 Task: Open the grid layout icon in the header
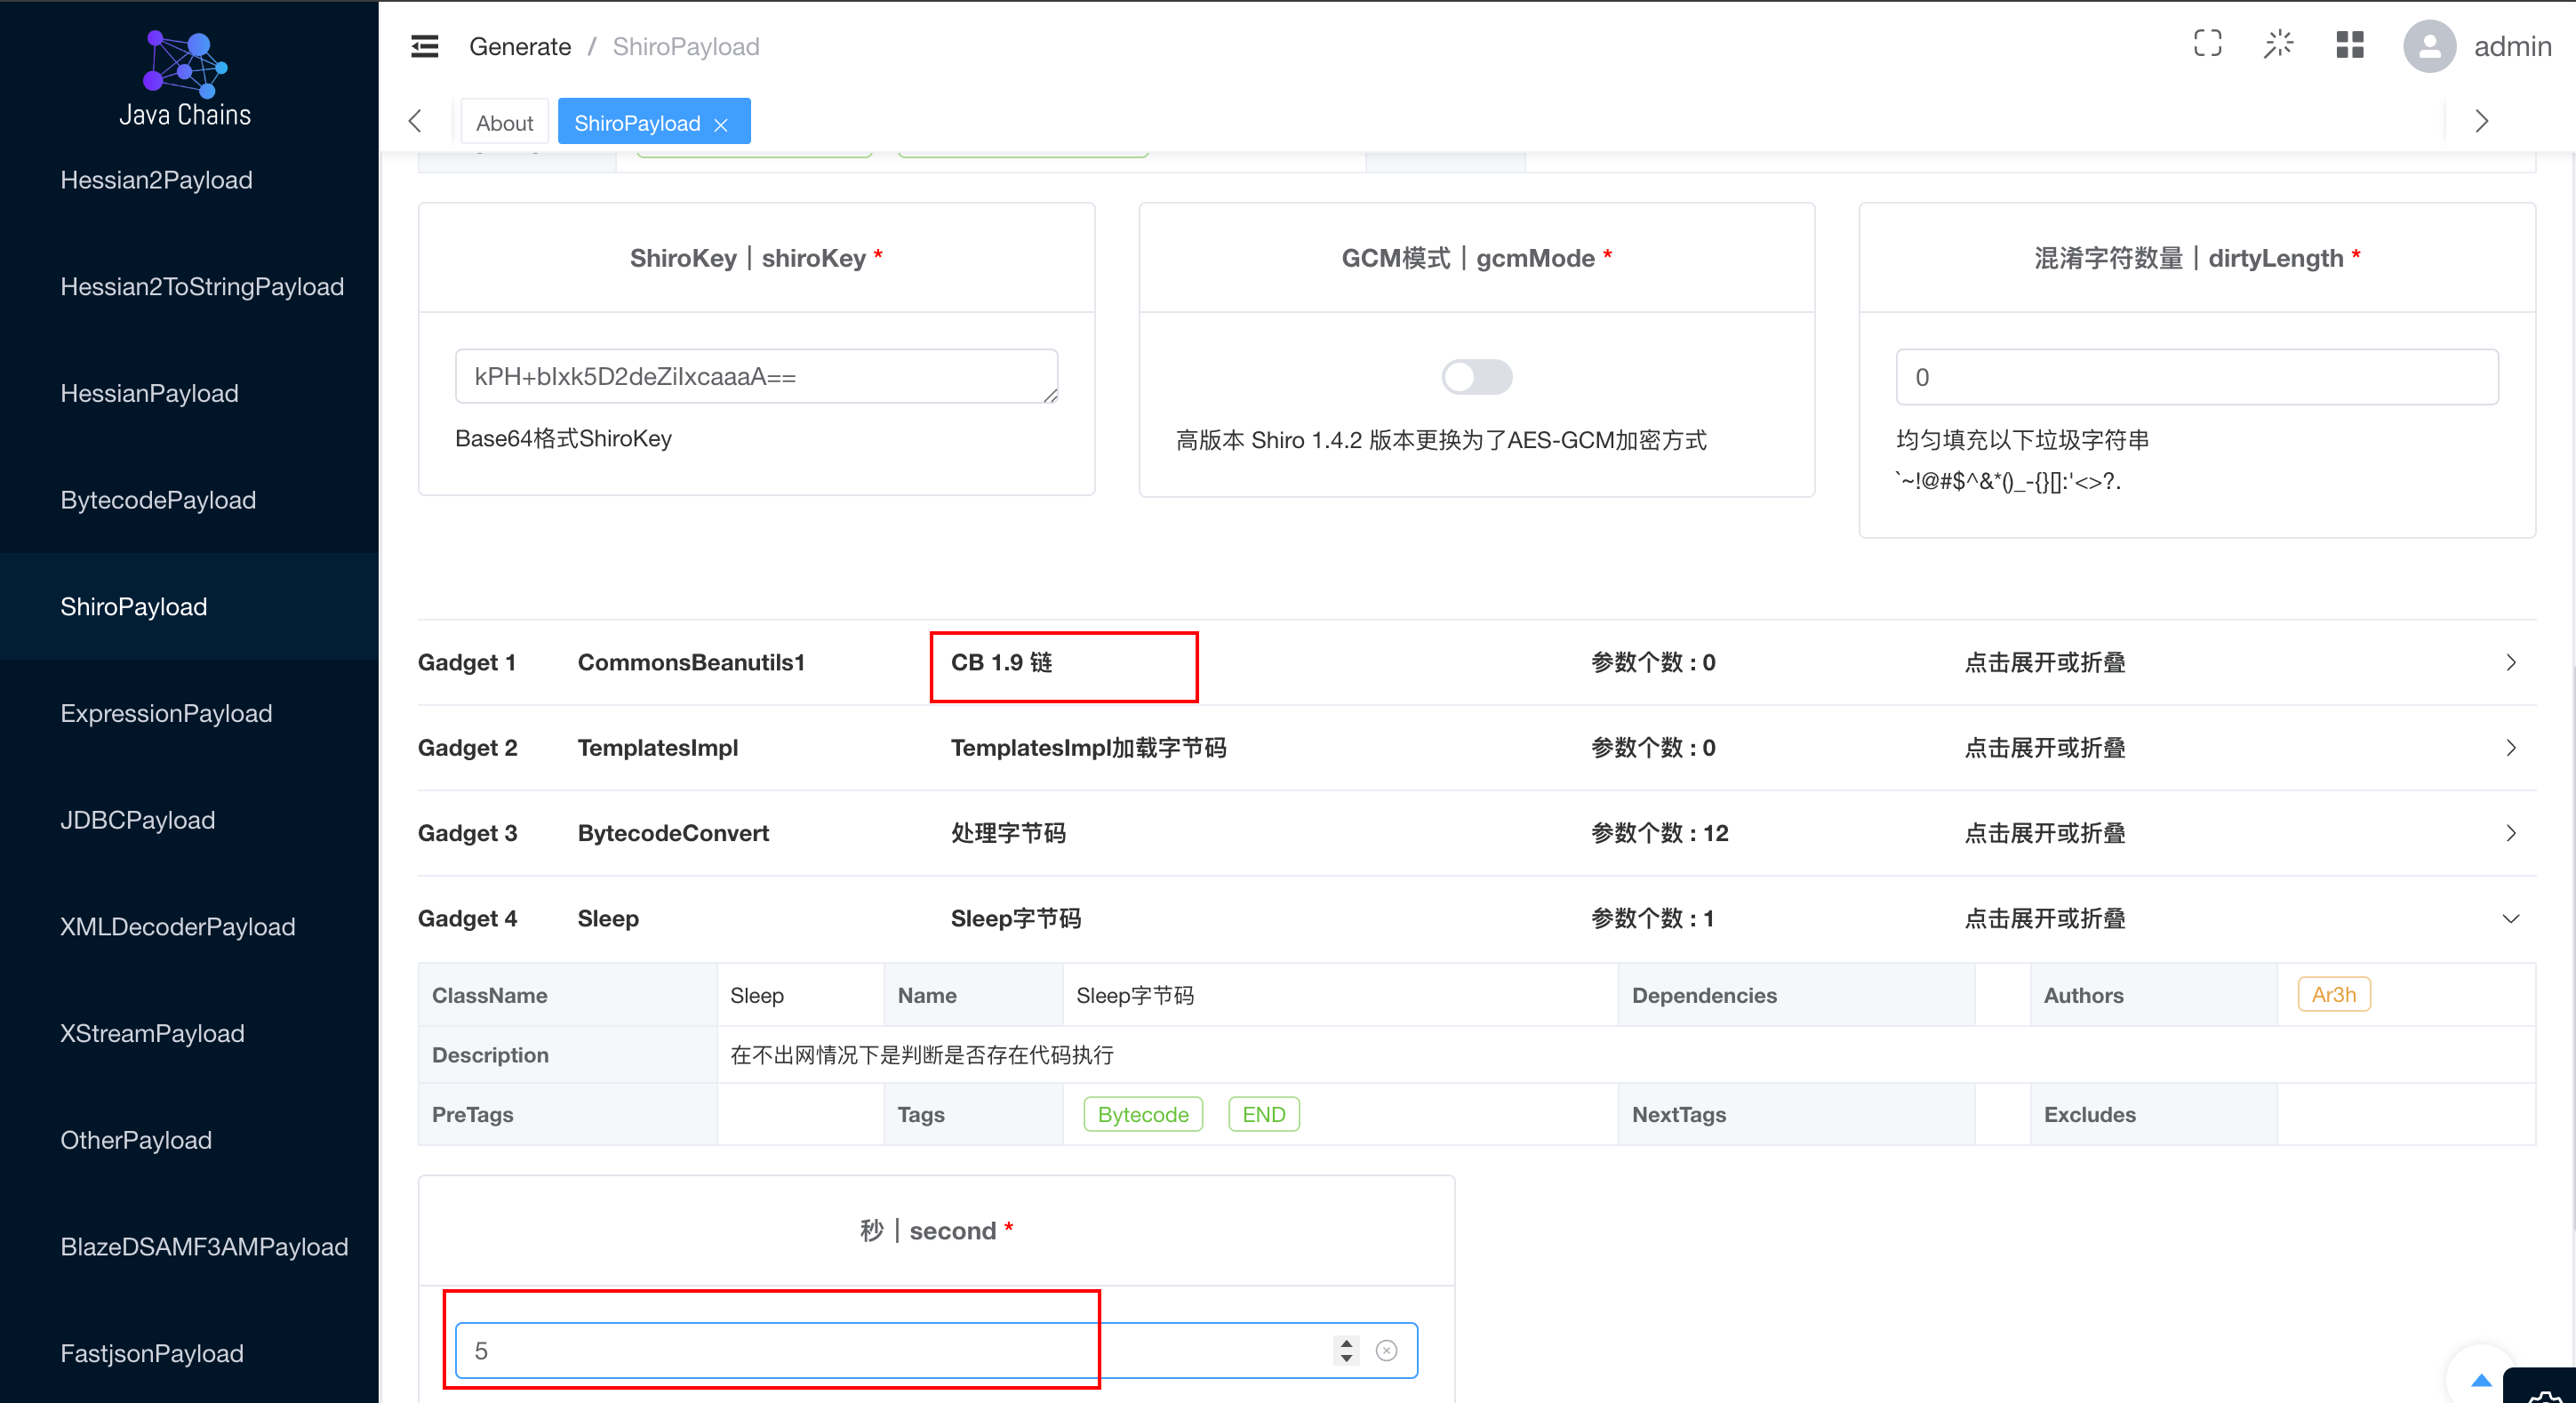[x=2350, y=44]
